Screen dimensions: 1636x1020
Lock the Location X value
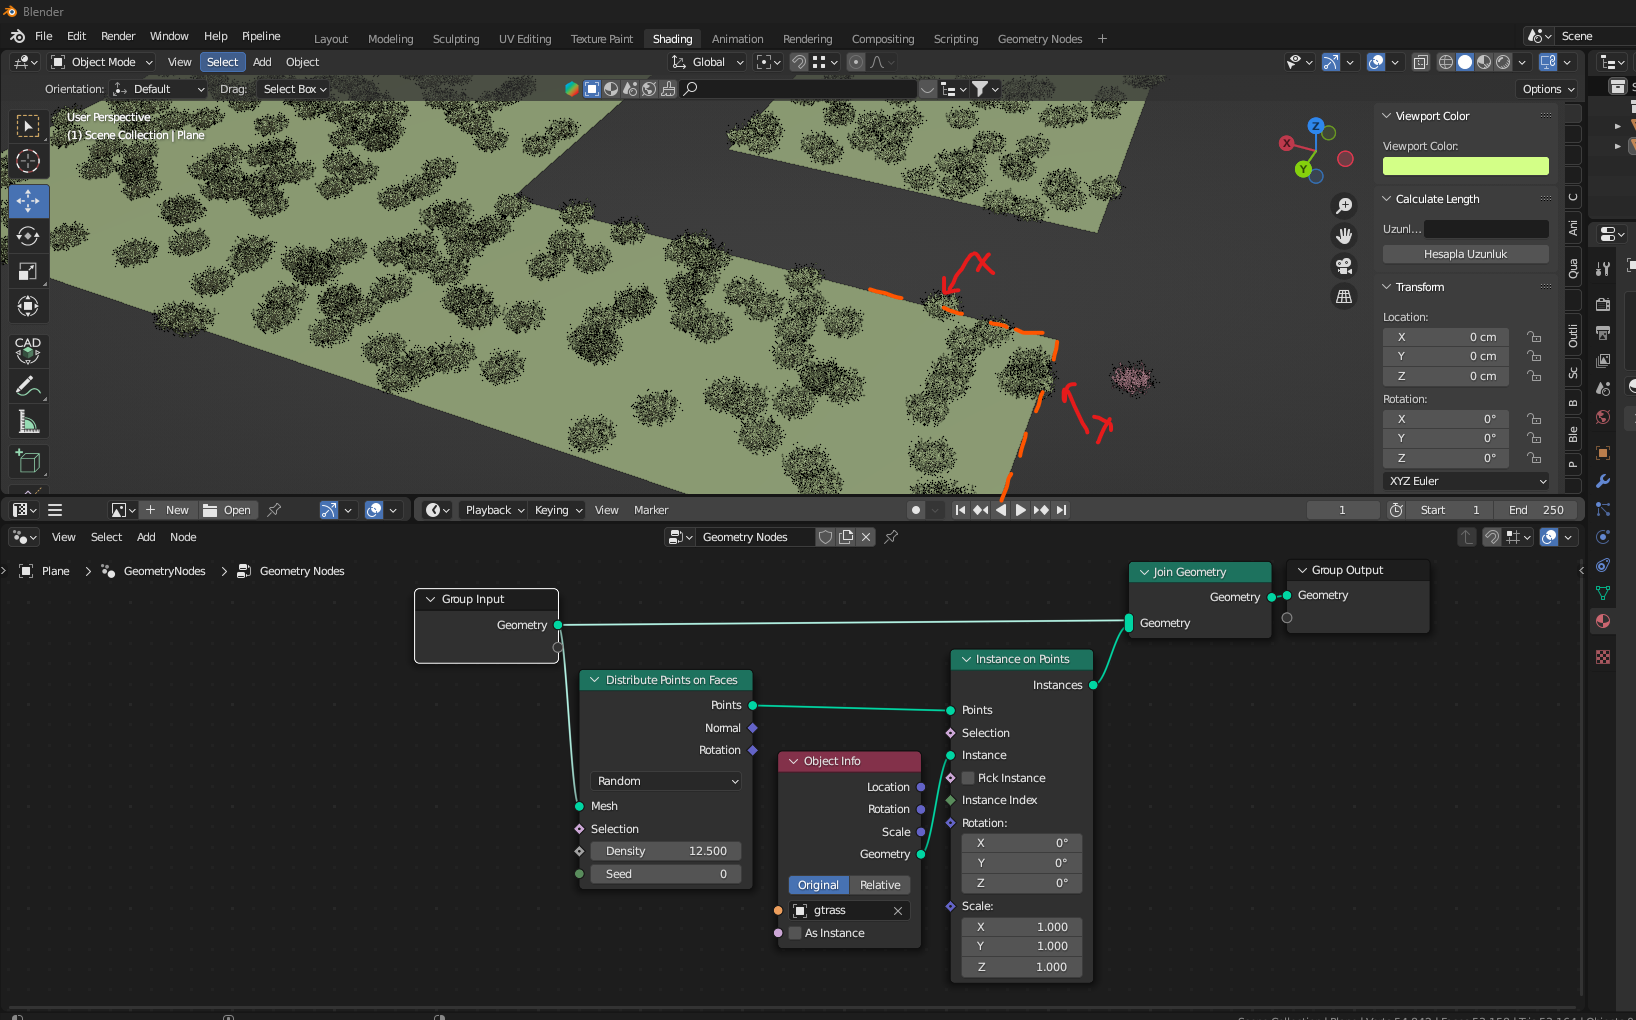1534,337
